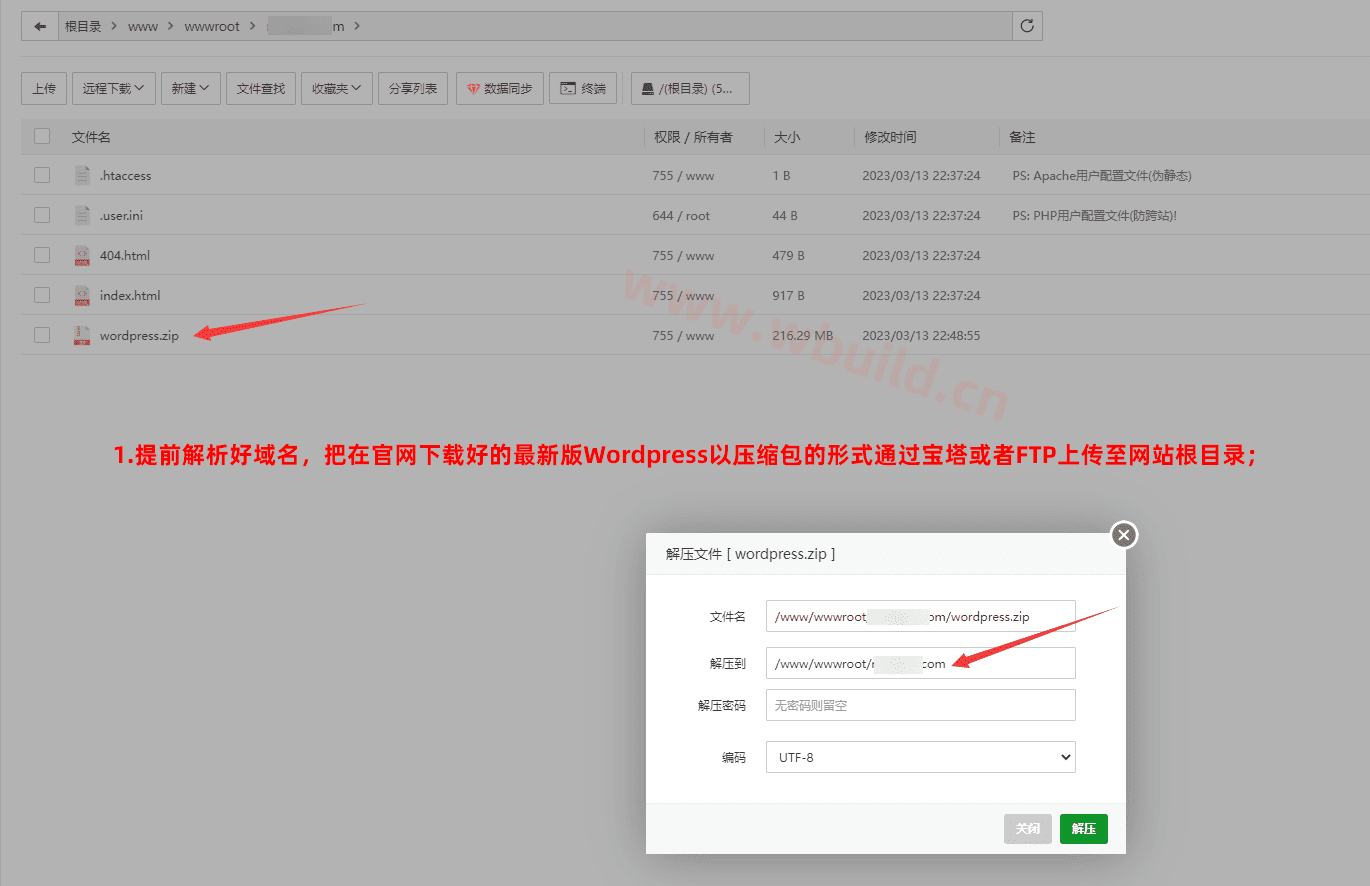1370x886 pixels.
Task: Open the 远程下载 dropdown
Action: (x=113, y=88)
